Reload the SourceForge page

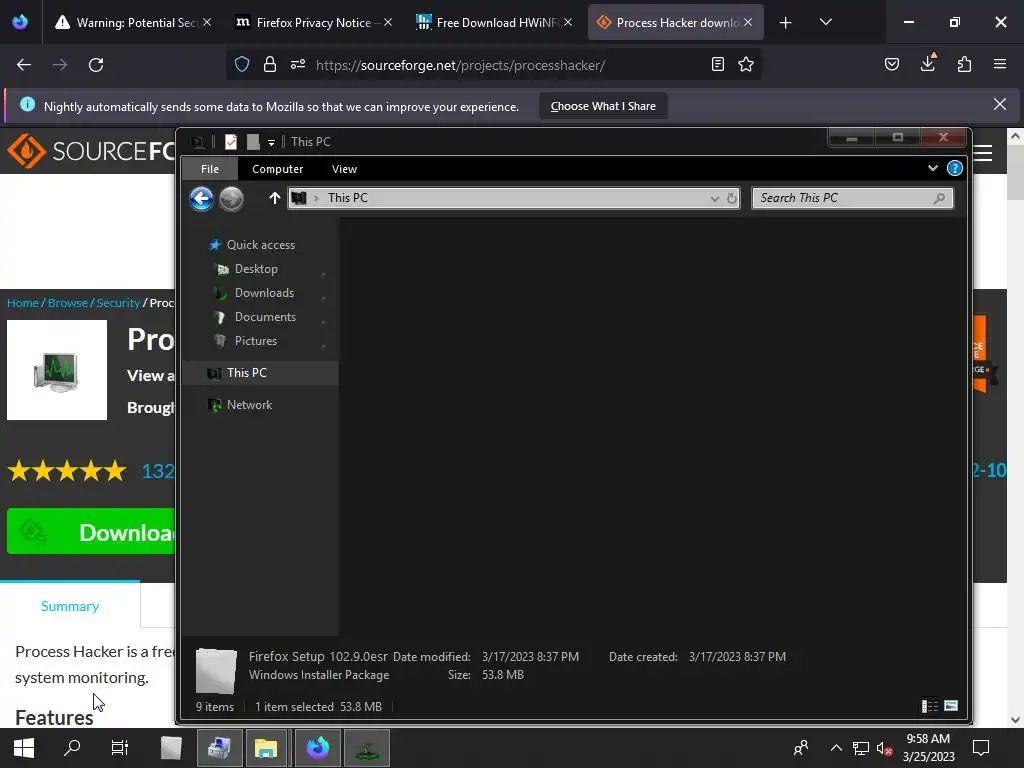[96, 65]
